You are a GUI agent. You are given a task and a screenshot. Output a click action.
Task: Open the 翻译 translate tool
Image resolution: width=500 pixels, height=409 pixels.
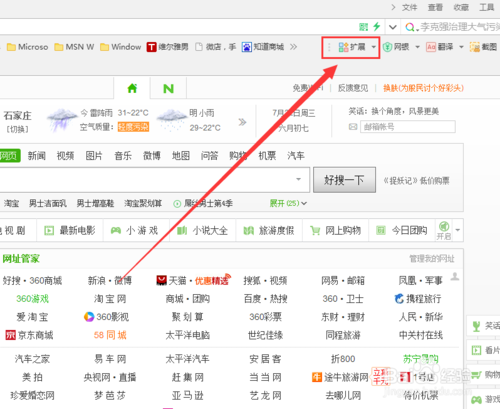point(440,47)
